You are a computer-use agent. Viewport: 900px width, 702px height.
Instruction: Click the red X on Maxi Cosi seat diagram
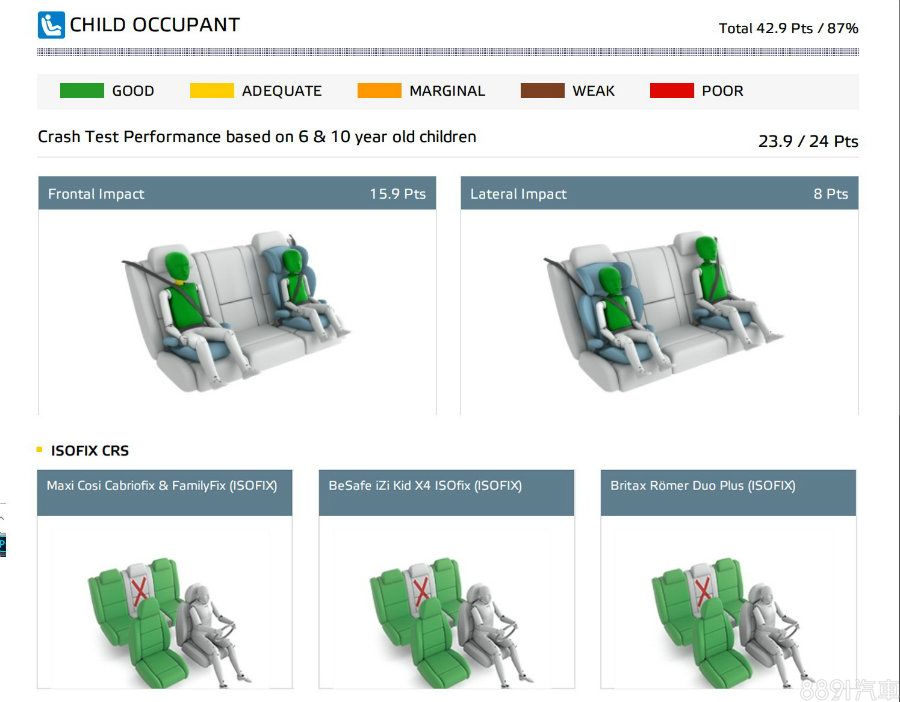click(139, 588)
